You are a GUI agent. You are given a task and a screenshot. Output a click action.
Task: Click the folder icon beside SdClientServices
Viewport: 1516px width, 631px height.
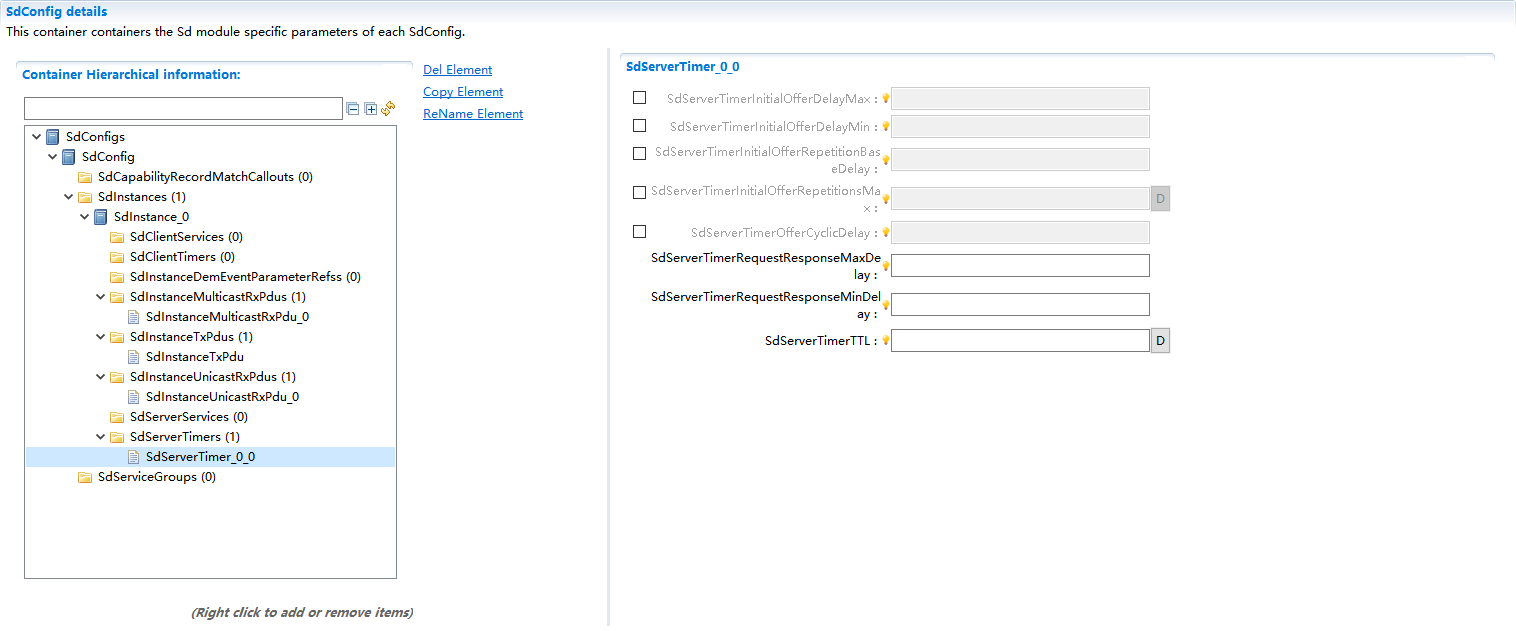pyautogui.click(x=116, y=236)
